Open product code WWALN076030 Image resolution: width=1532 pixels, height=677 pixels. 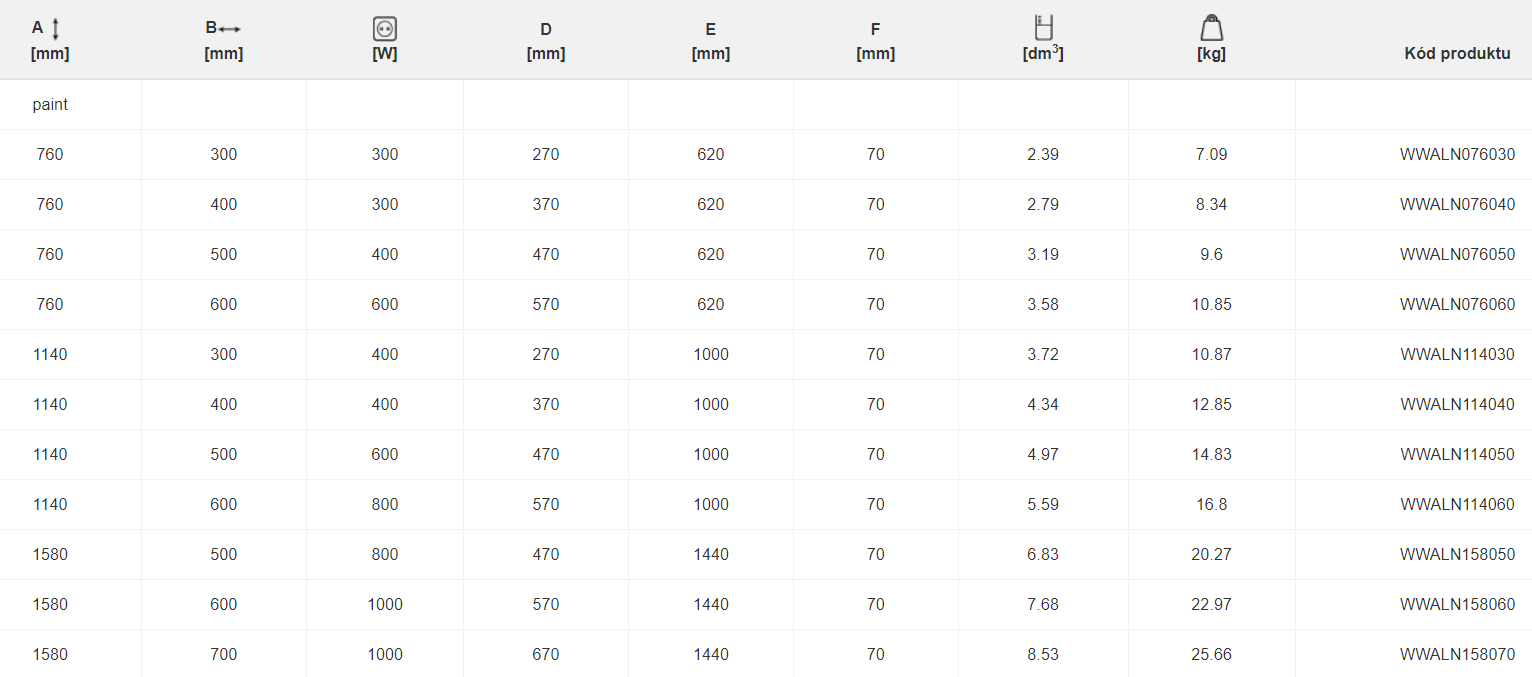[1457, 155]
